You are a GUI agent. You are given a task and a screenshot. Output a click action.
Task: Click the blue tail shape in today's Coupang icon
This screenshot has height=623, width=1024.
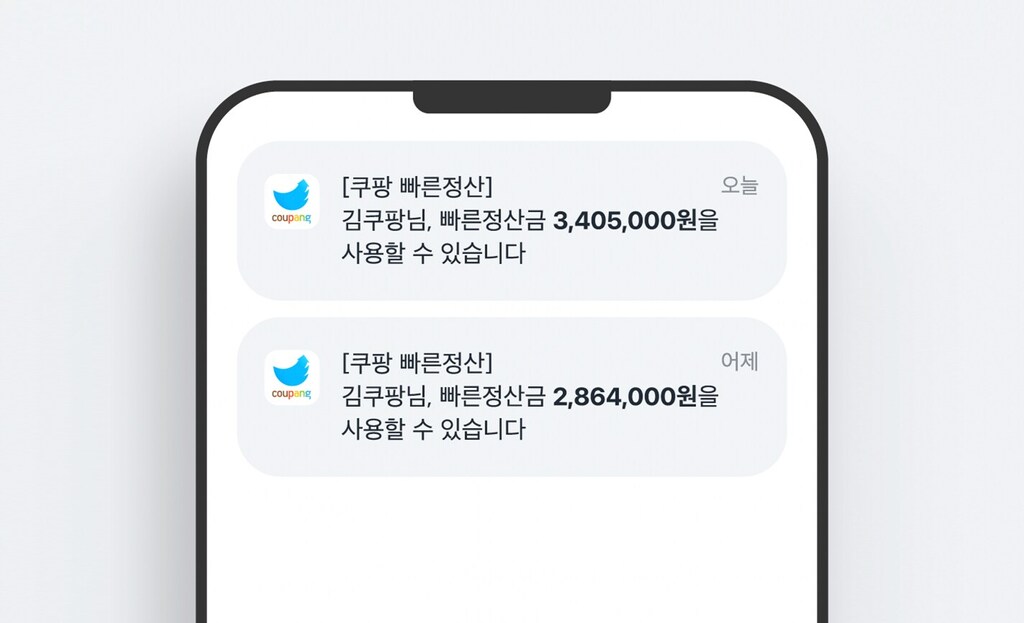(x=292, y=195)
